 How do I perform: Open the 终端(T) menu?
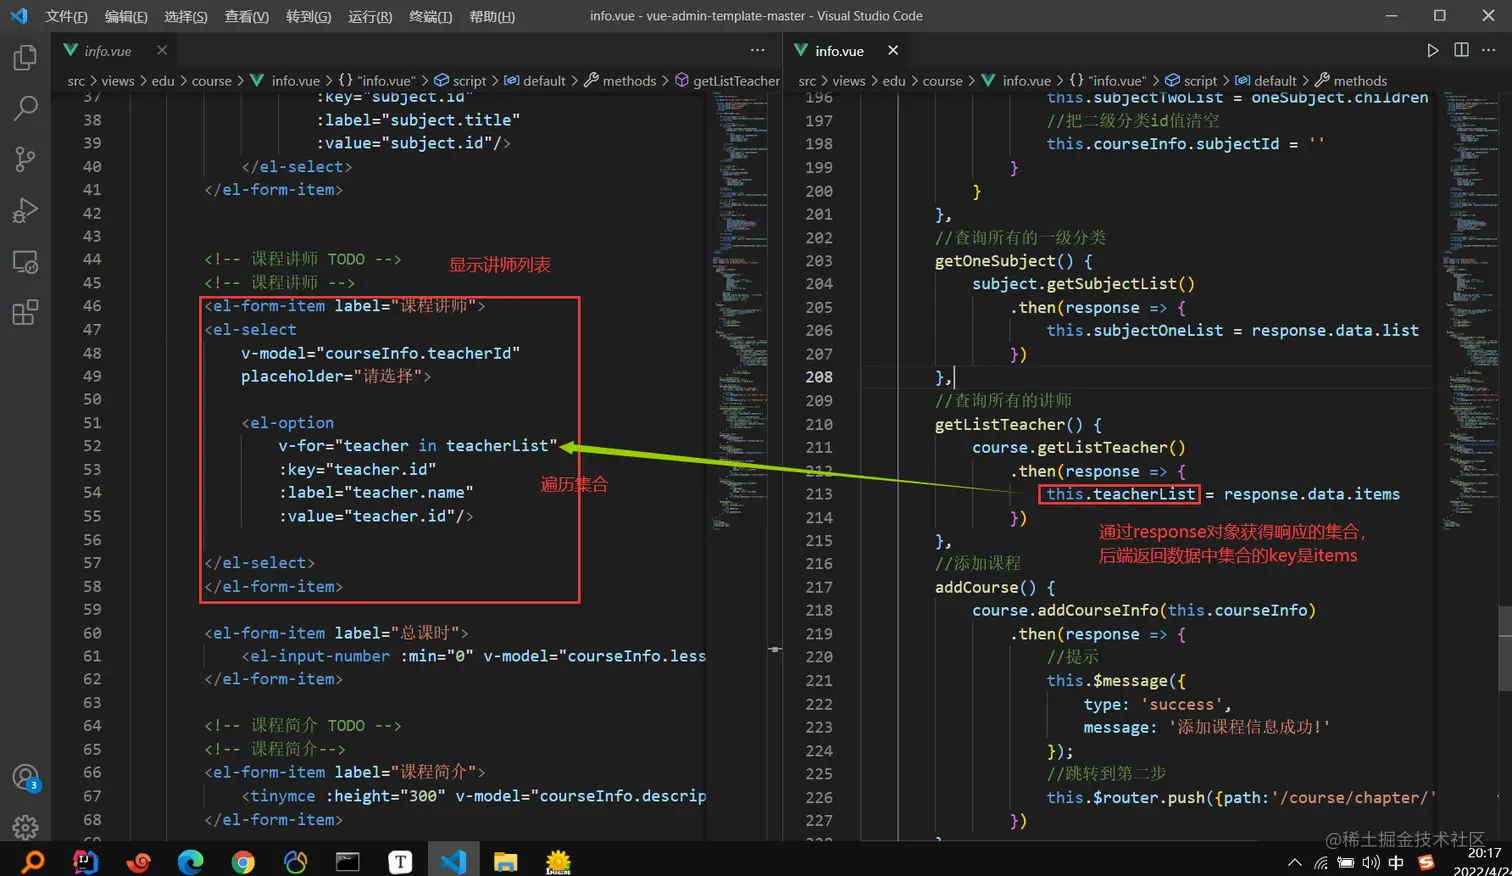pyautogui.click(x=431, y=16)
